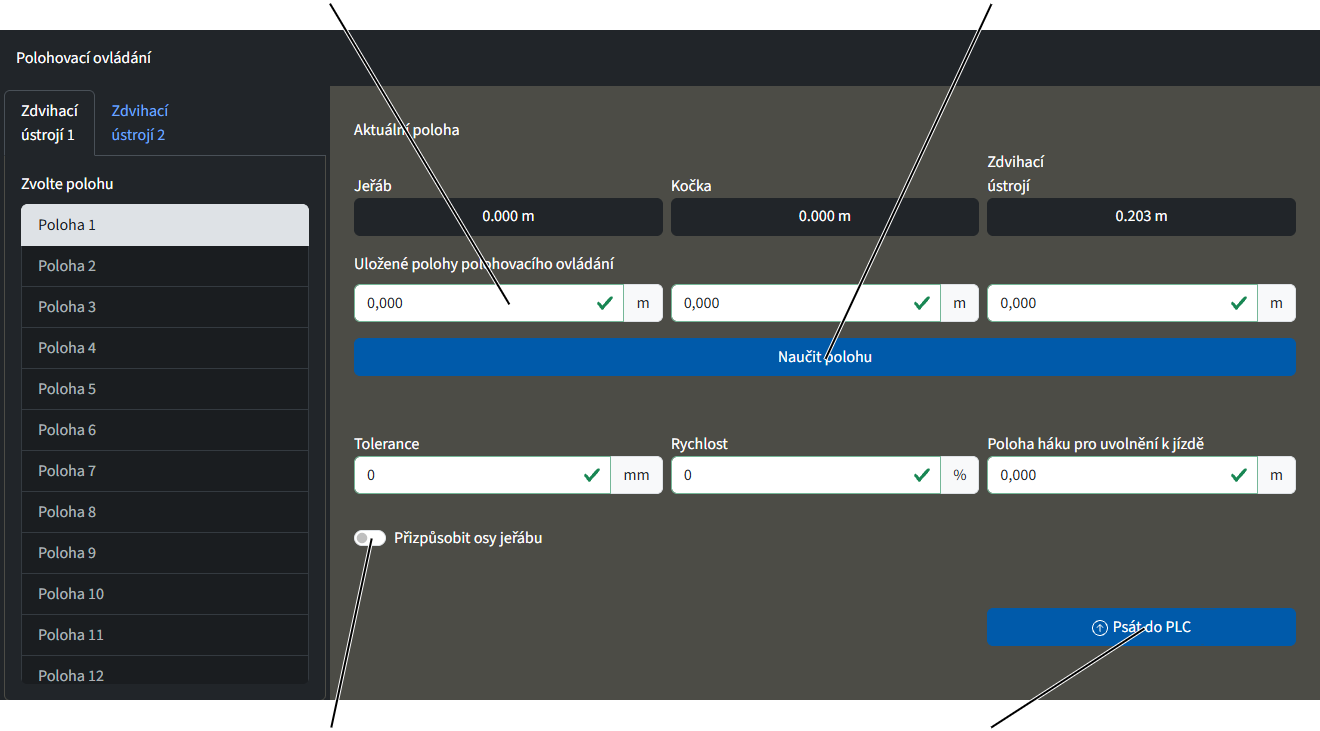The width and height of the screenshot is (1320, 731).
Task: Click the Zdvihací ústrojí value 0.203 m
Action: (1141, 216)
